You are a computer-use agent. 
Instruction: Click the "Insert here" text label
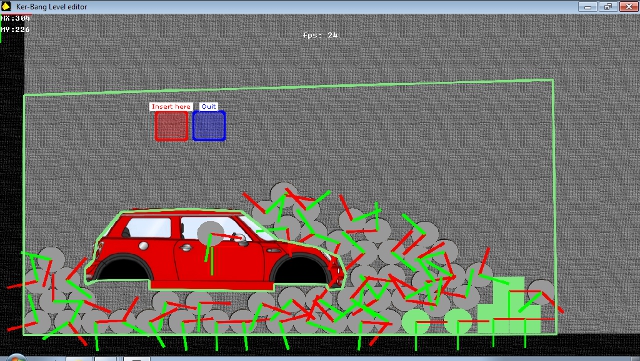pos(171,107)
